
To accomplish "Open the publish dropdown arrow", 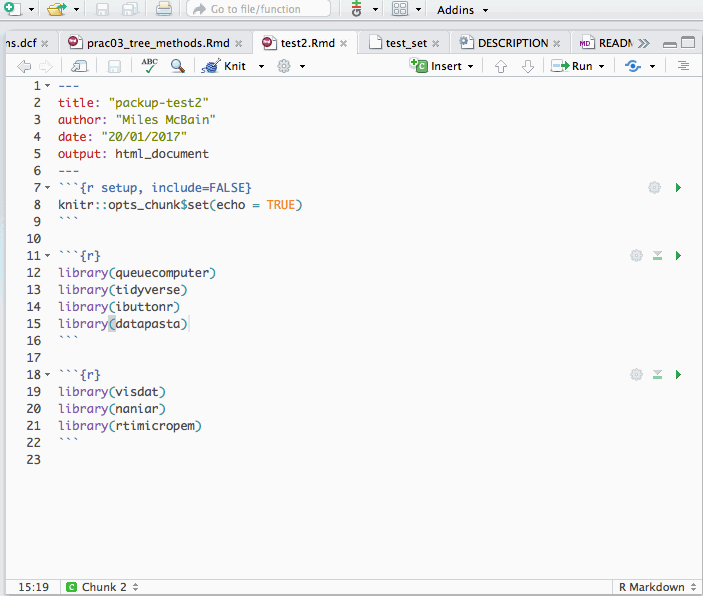I will [652, 66].
